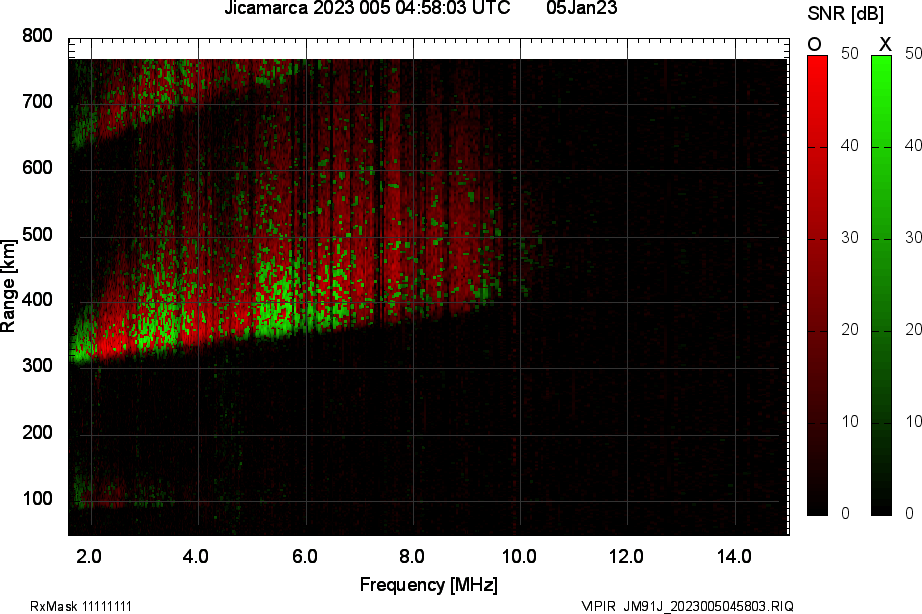Viewport: 922px width, 614px height.
Task: Click the 'X' label above the green bar
Action: (885, 44)
